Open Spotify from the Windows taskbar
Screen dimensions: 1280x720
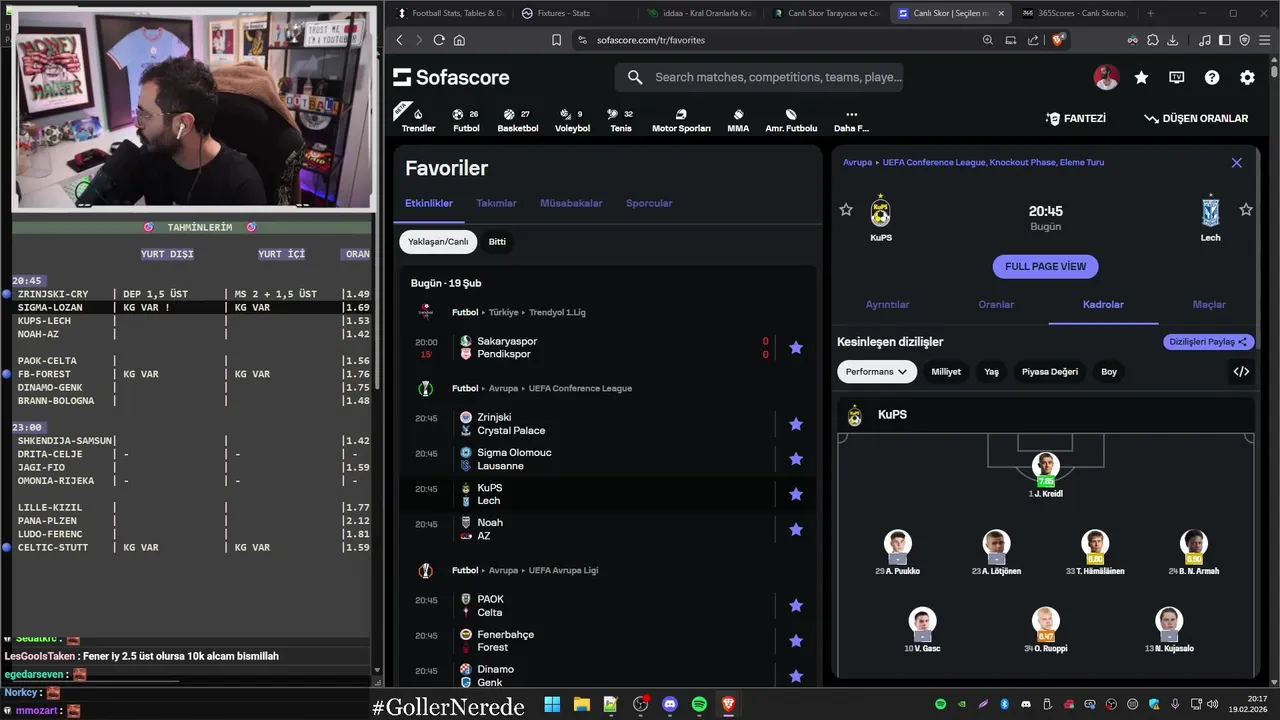click(x=699, y=705)
